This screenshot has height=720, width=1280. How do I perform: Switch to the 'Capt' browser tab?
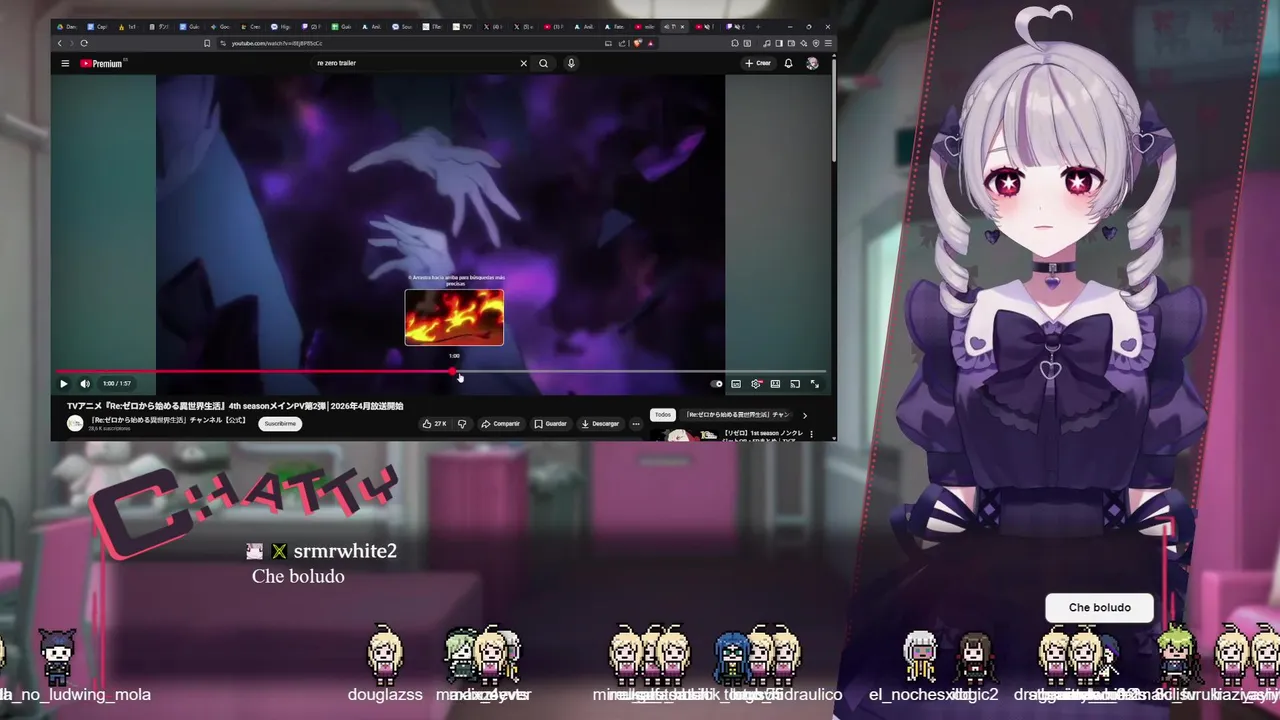(x=98, y=26)
